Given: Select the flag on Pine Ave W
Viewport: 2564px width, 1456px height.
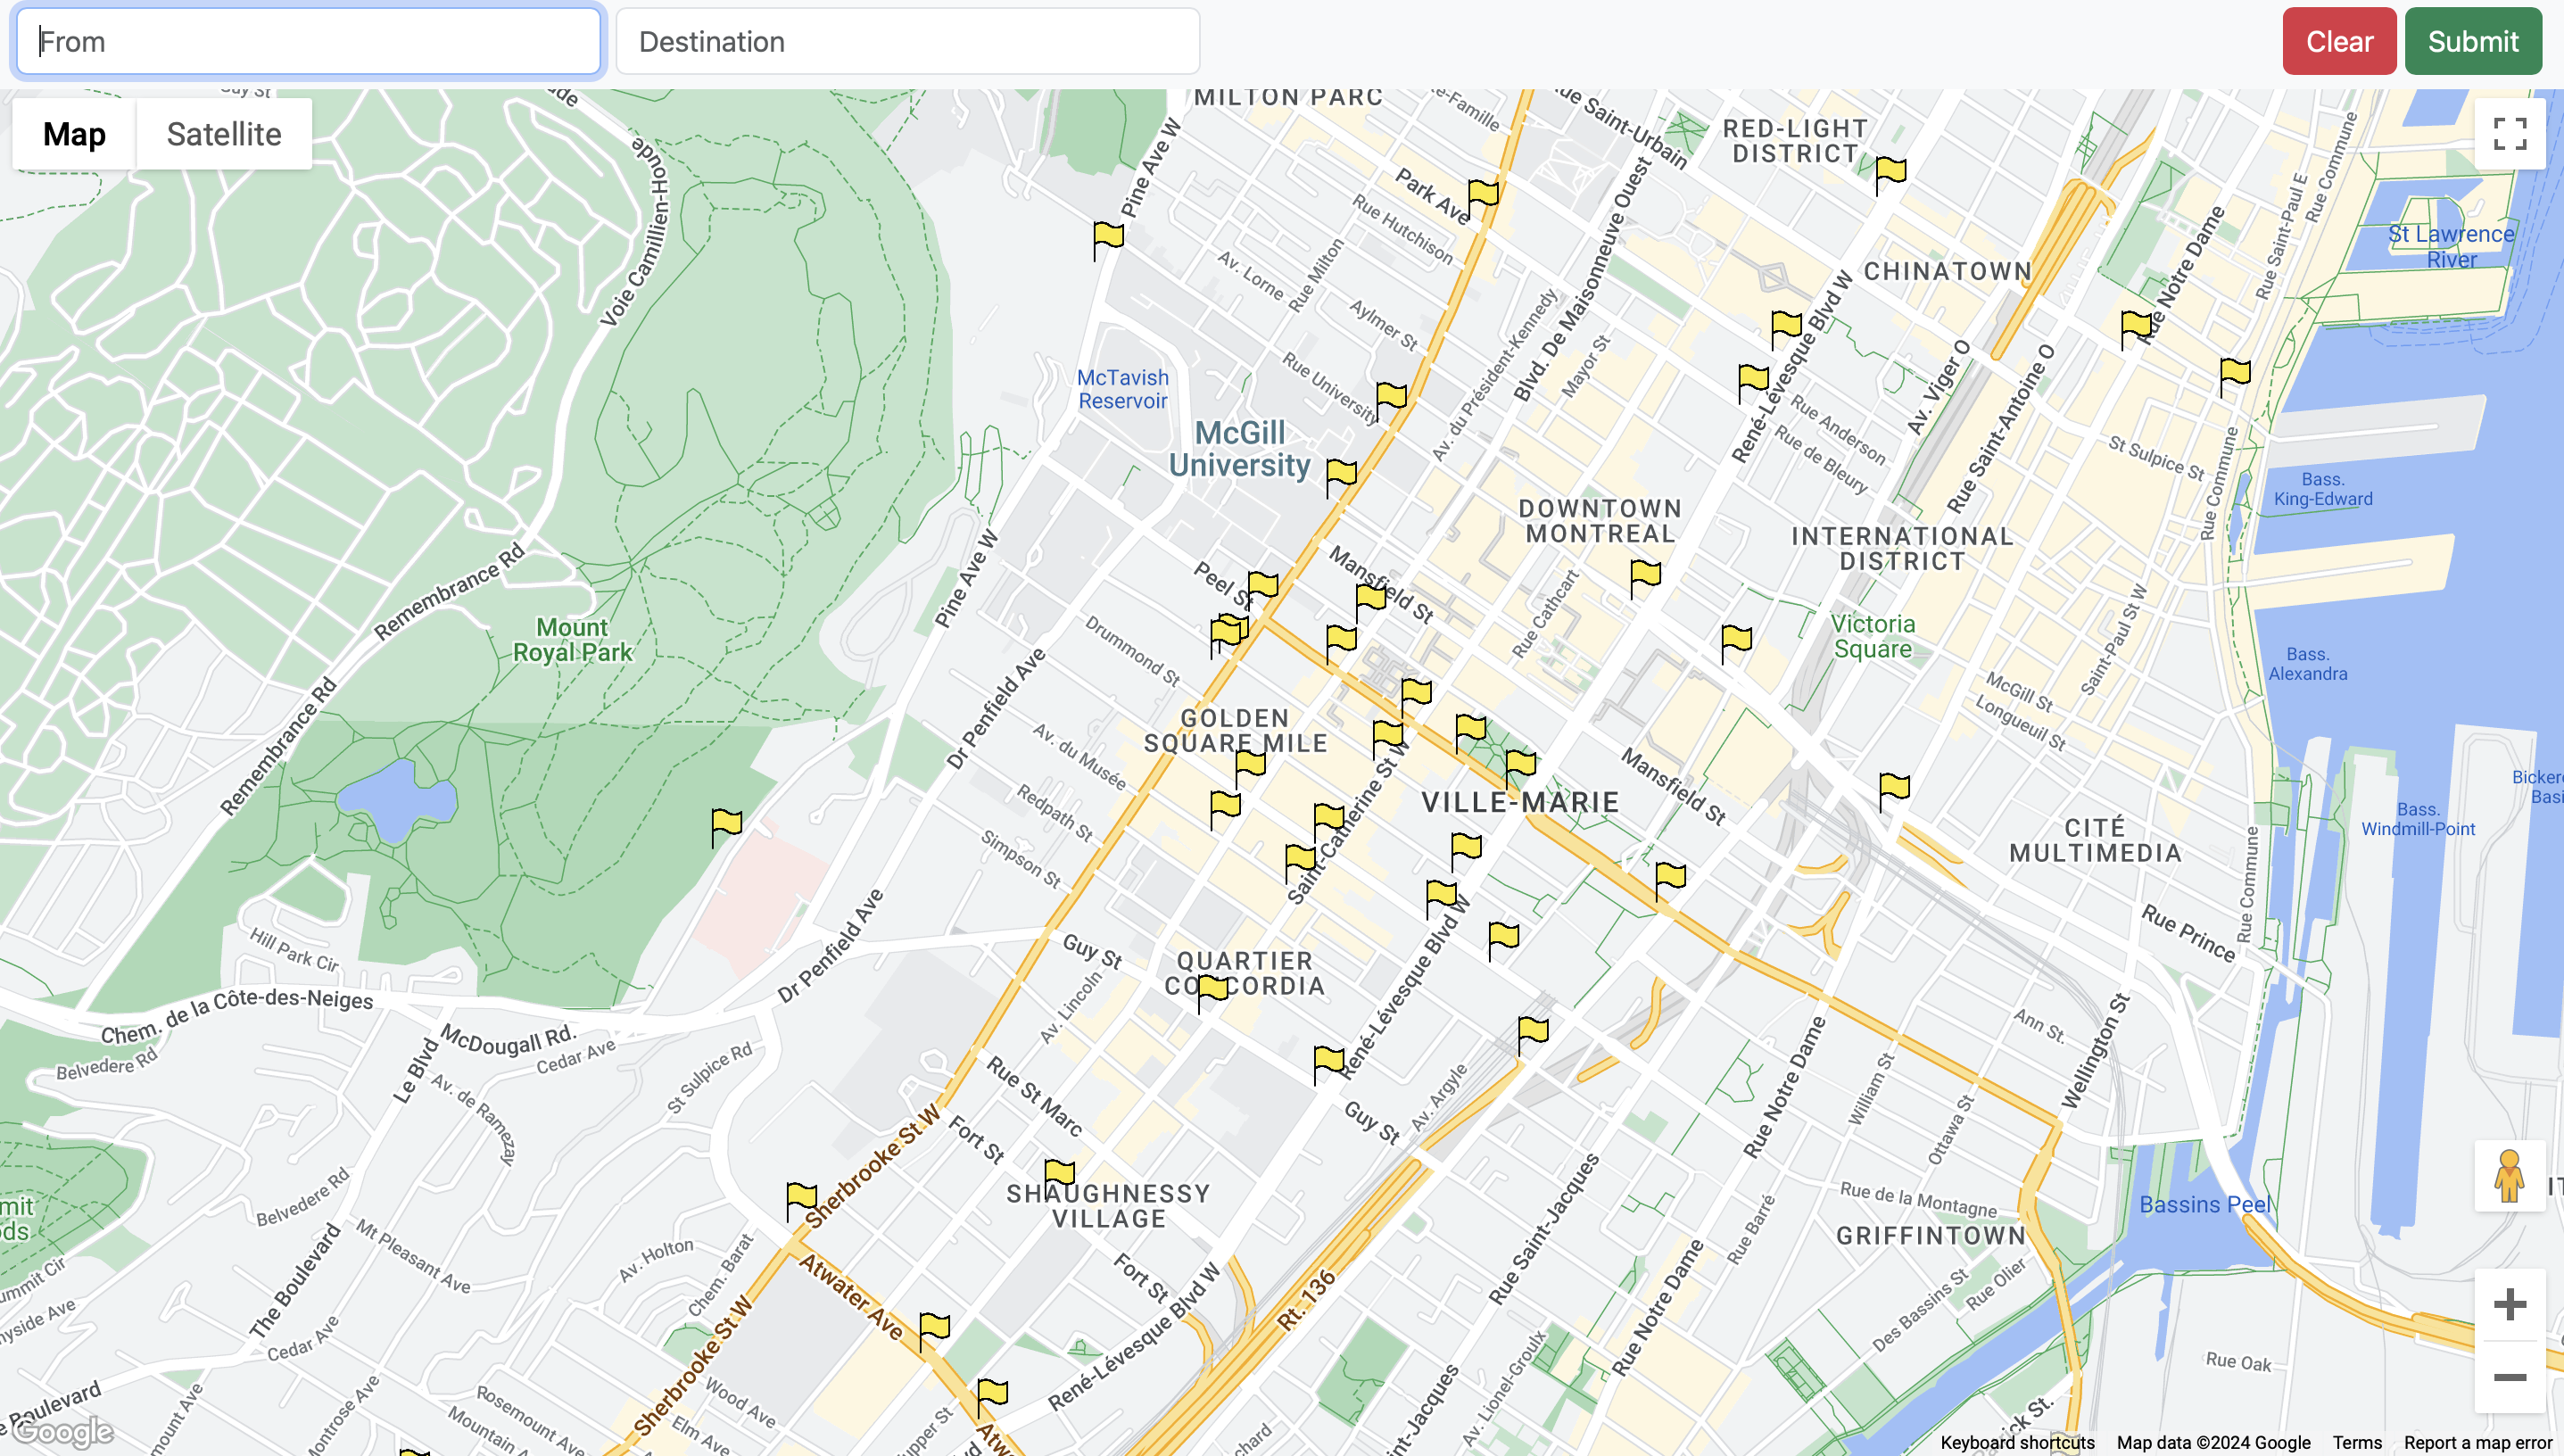Looking at the screenshot, I should (1108, 241).
